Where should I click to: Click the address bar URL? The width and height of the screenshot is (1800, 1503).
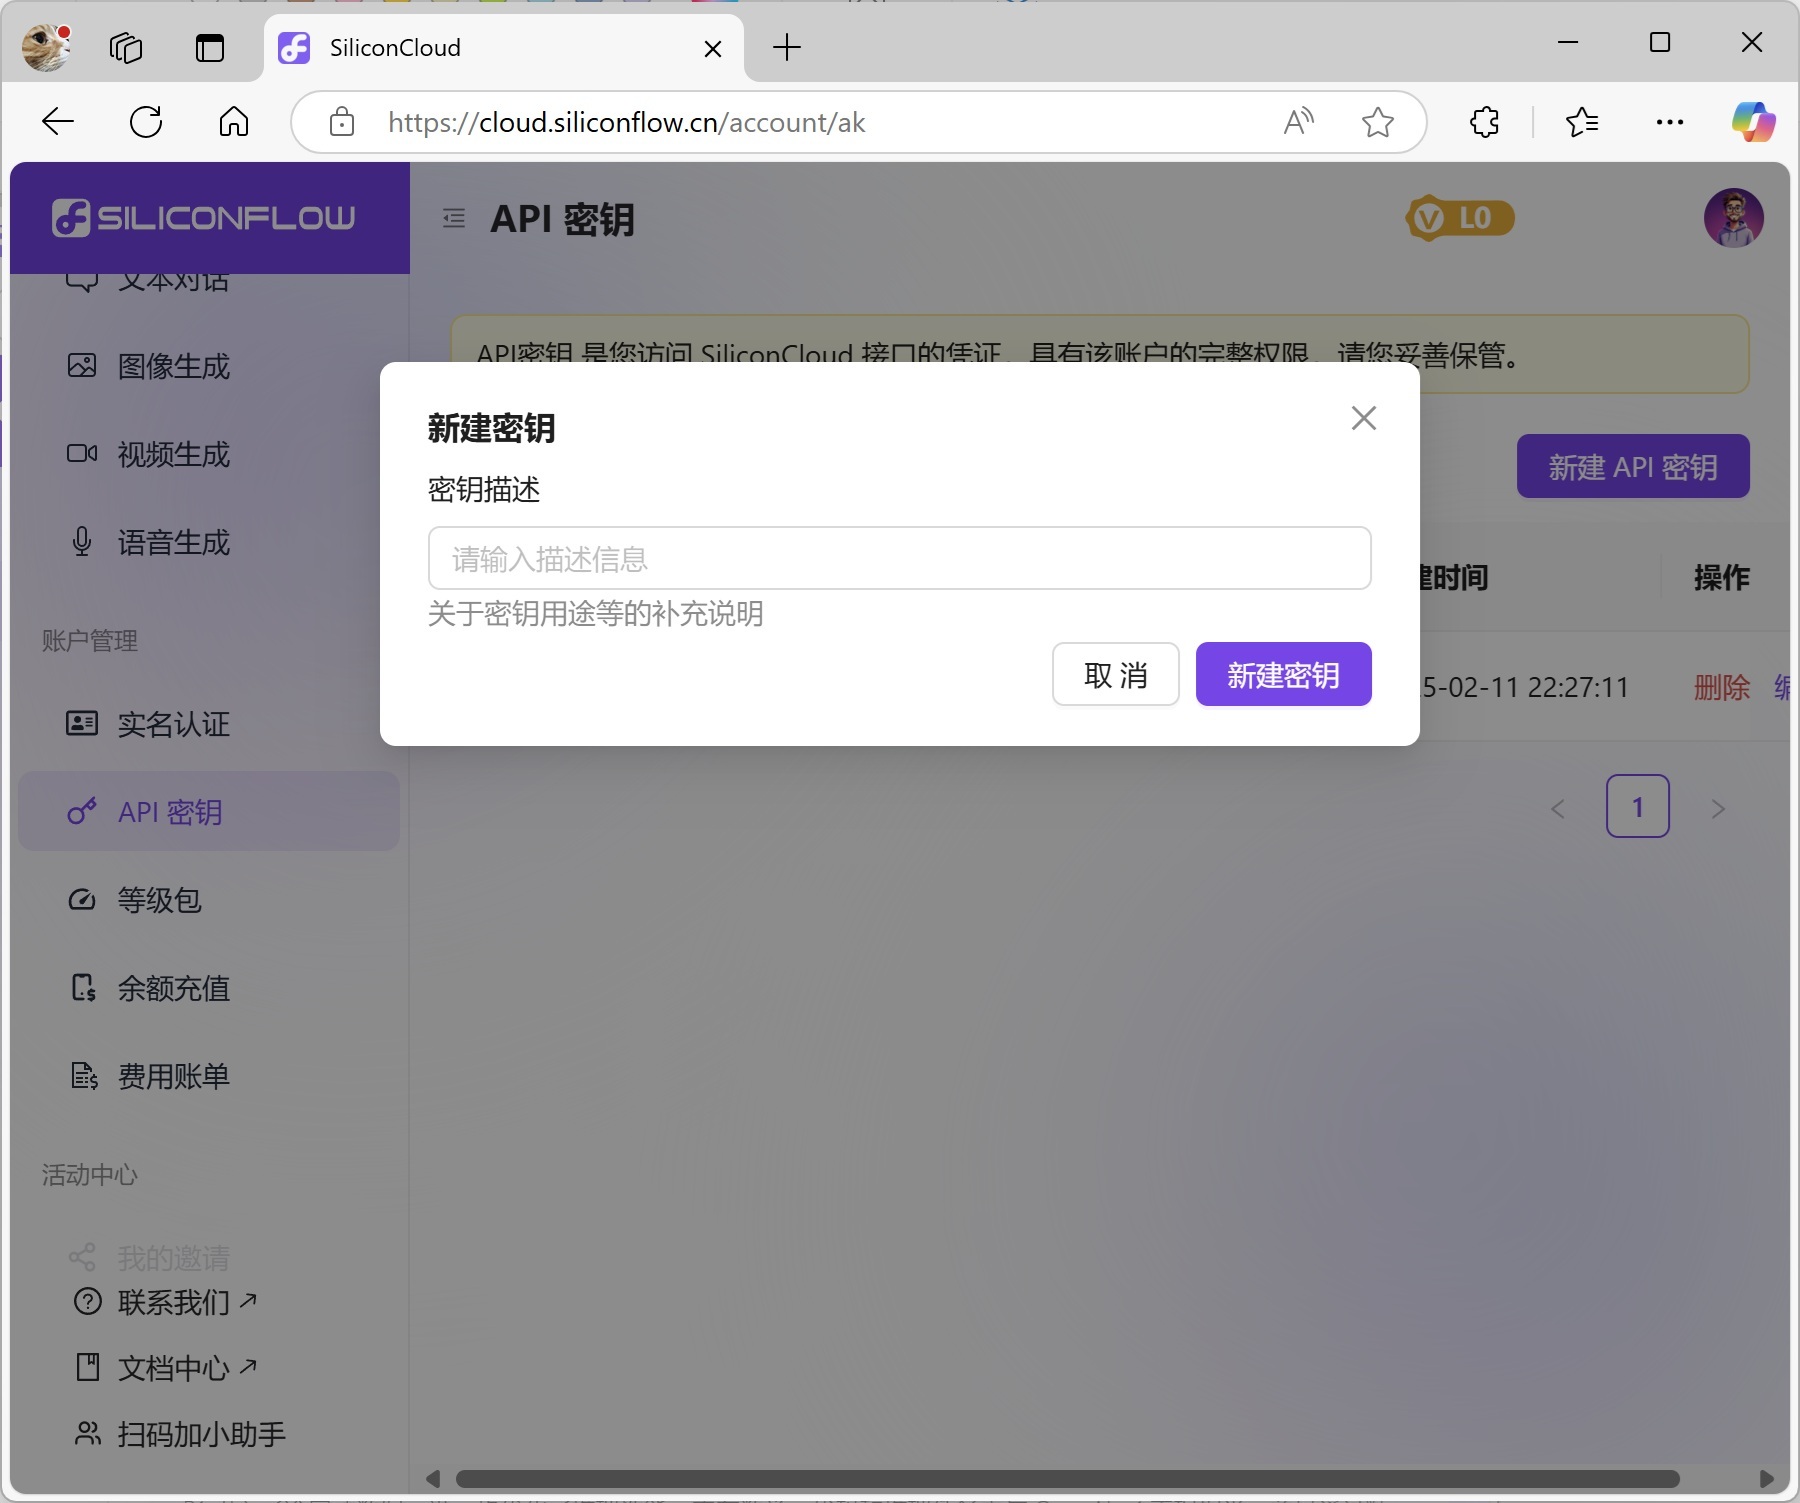(627, 122)
